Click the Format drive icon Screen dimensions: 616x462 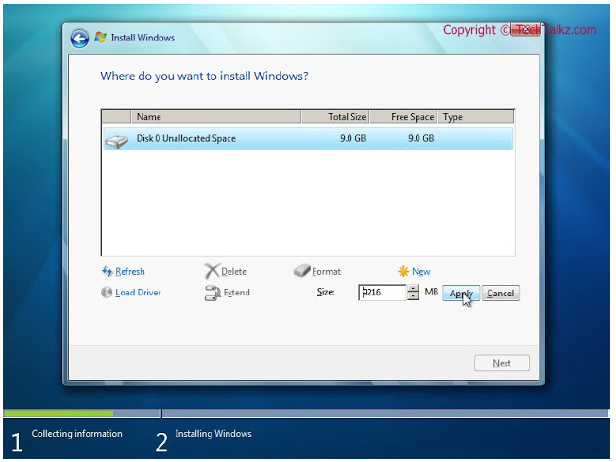coord(302,270)
